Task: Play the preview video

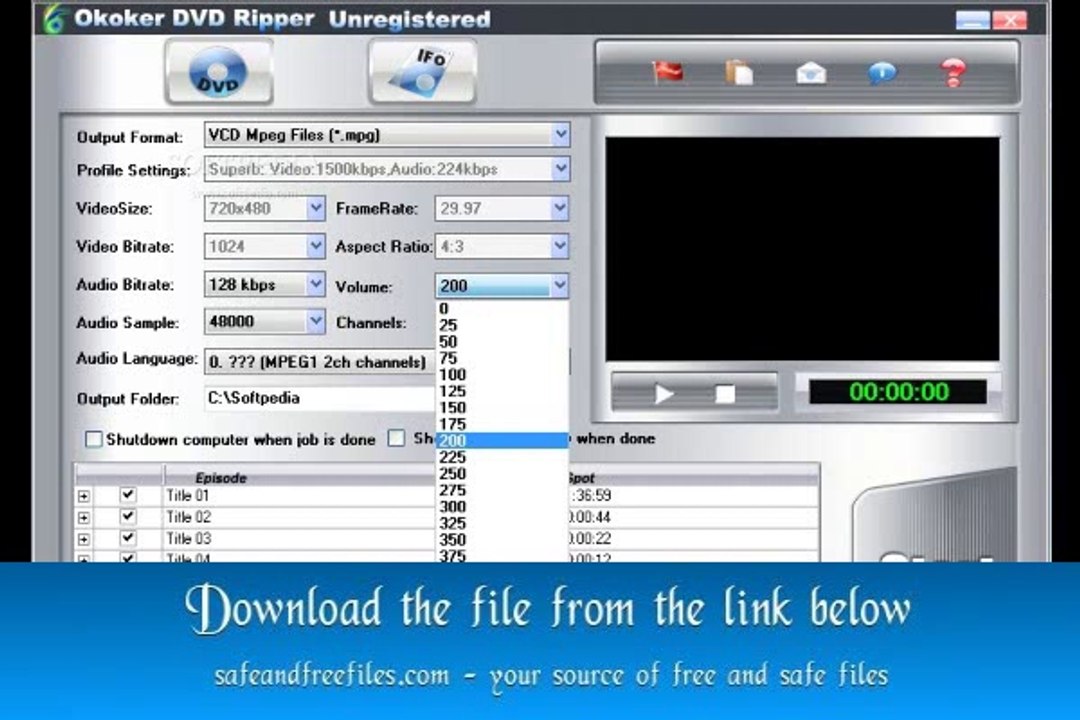Action: [663, 394]
